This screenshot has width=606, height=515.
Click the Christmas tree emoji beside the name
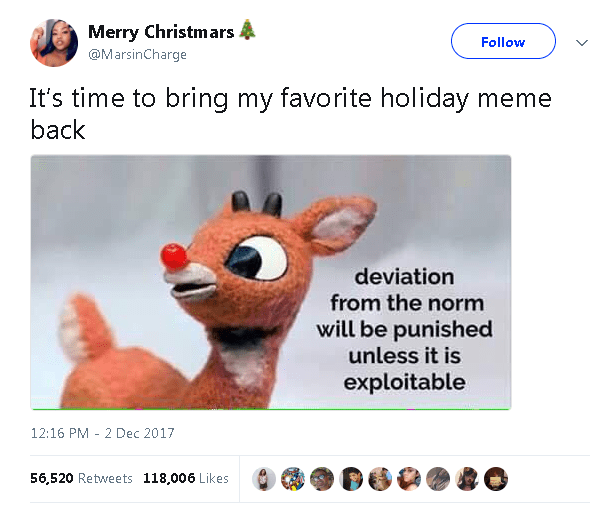click(247, 31)
